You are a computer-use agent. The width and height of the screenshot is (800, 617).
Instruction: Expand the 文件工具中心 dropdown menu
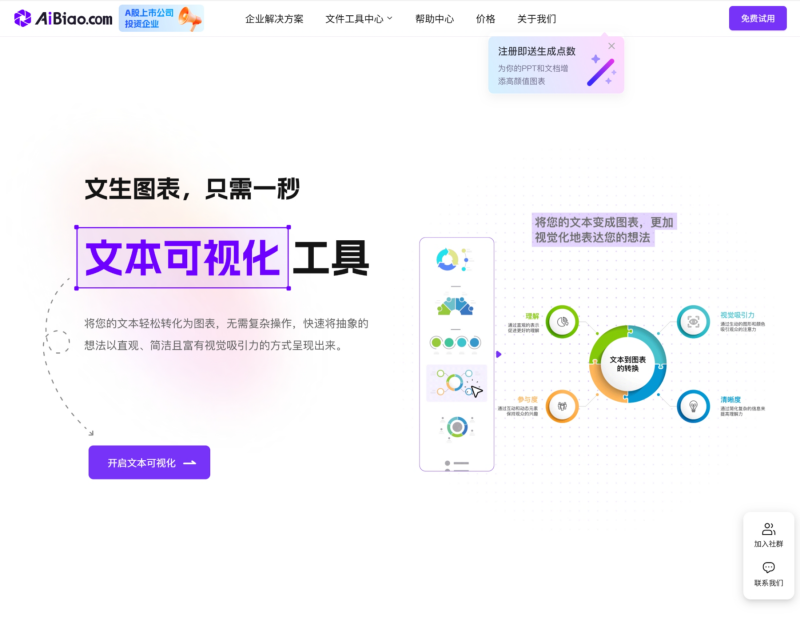359,19
